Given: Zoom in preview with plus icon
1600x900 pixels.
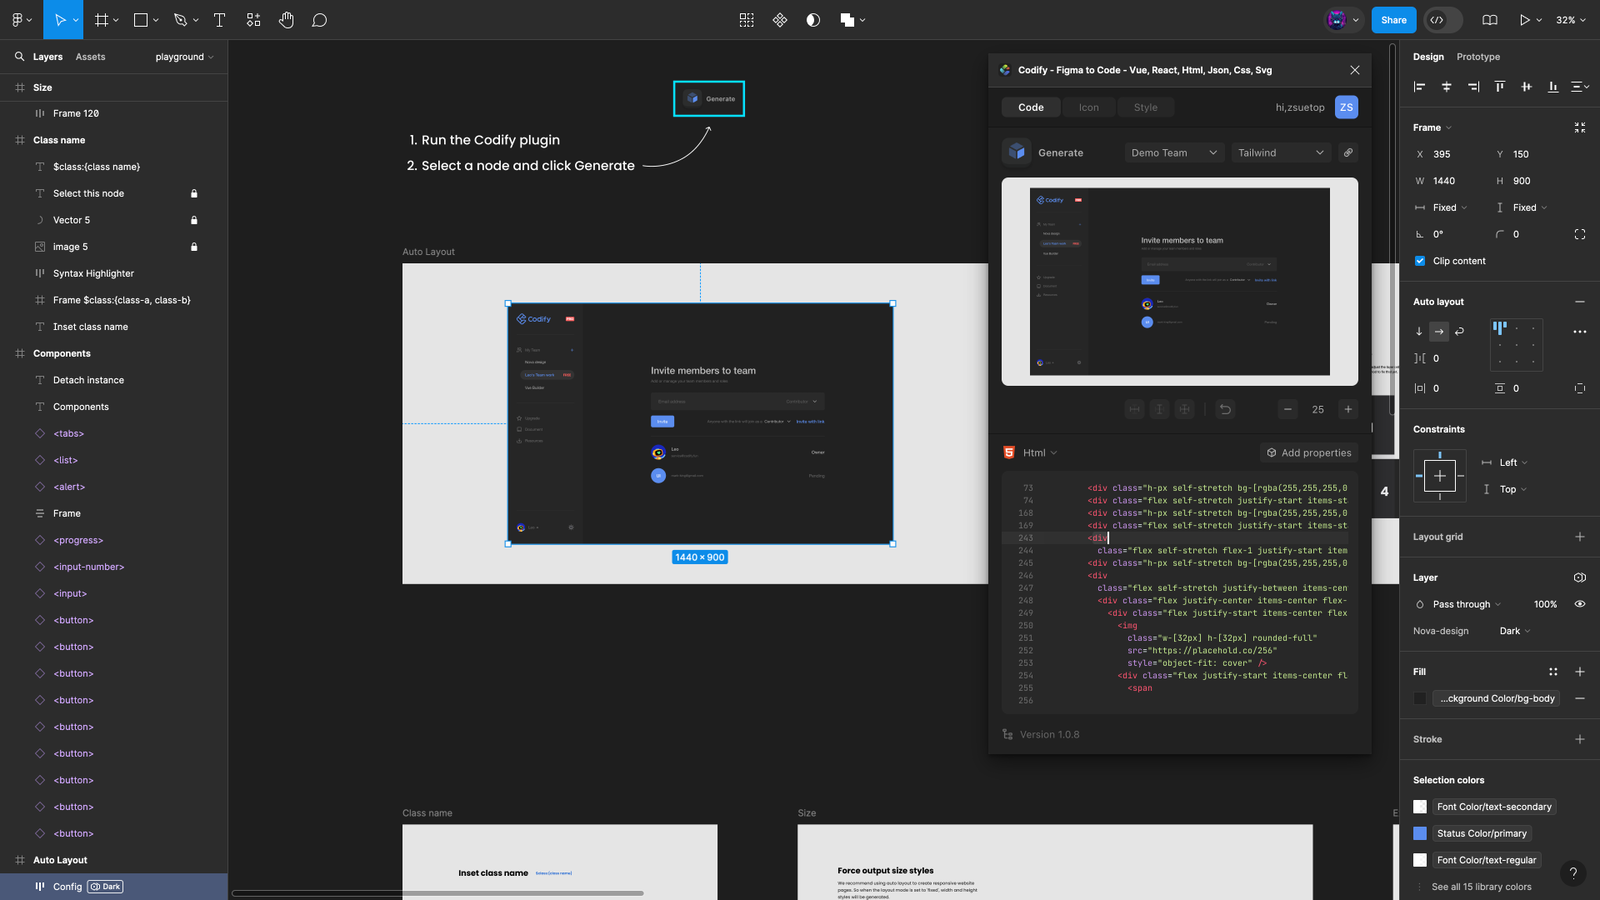Looking at the screenshot, I should click(1348, 409).
